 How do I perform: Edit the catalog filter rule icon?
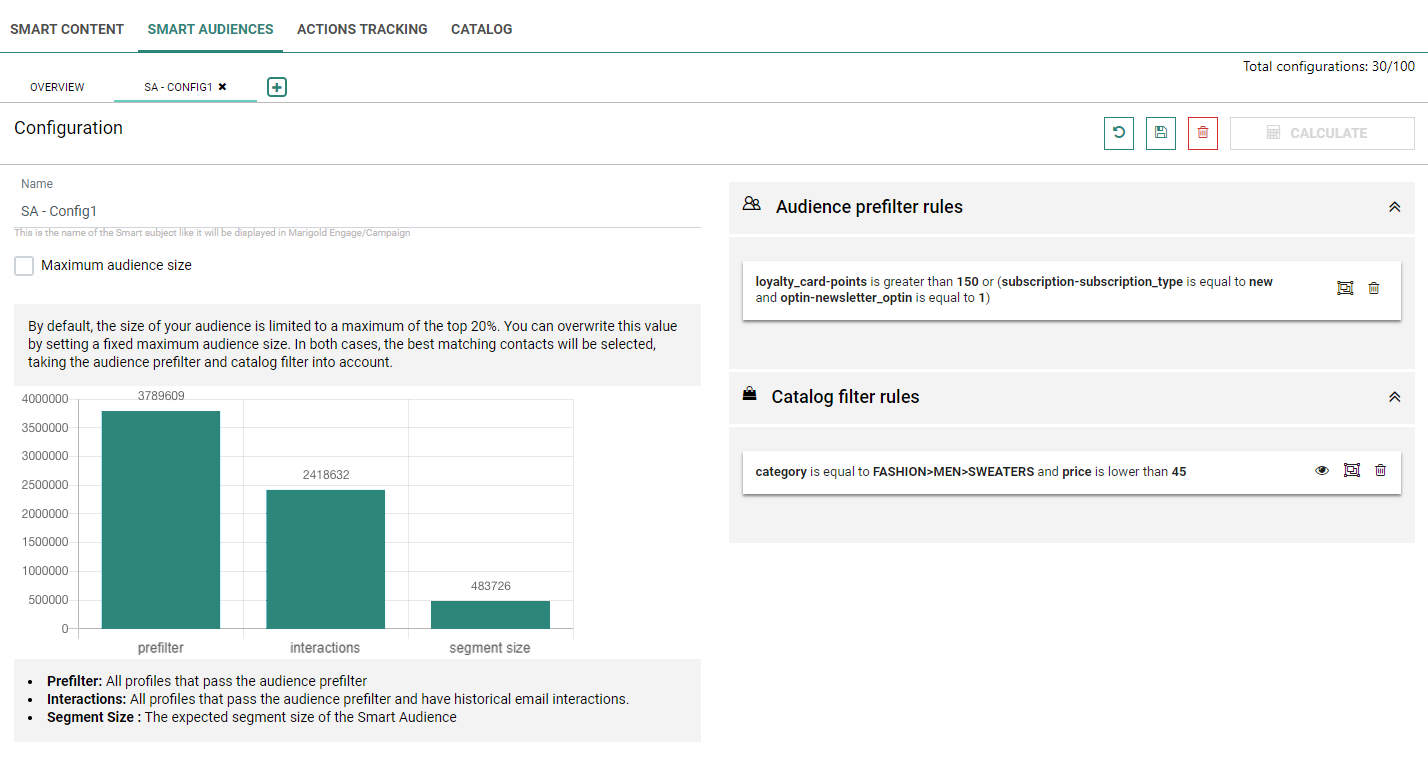(1352, 470)
